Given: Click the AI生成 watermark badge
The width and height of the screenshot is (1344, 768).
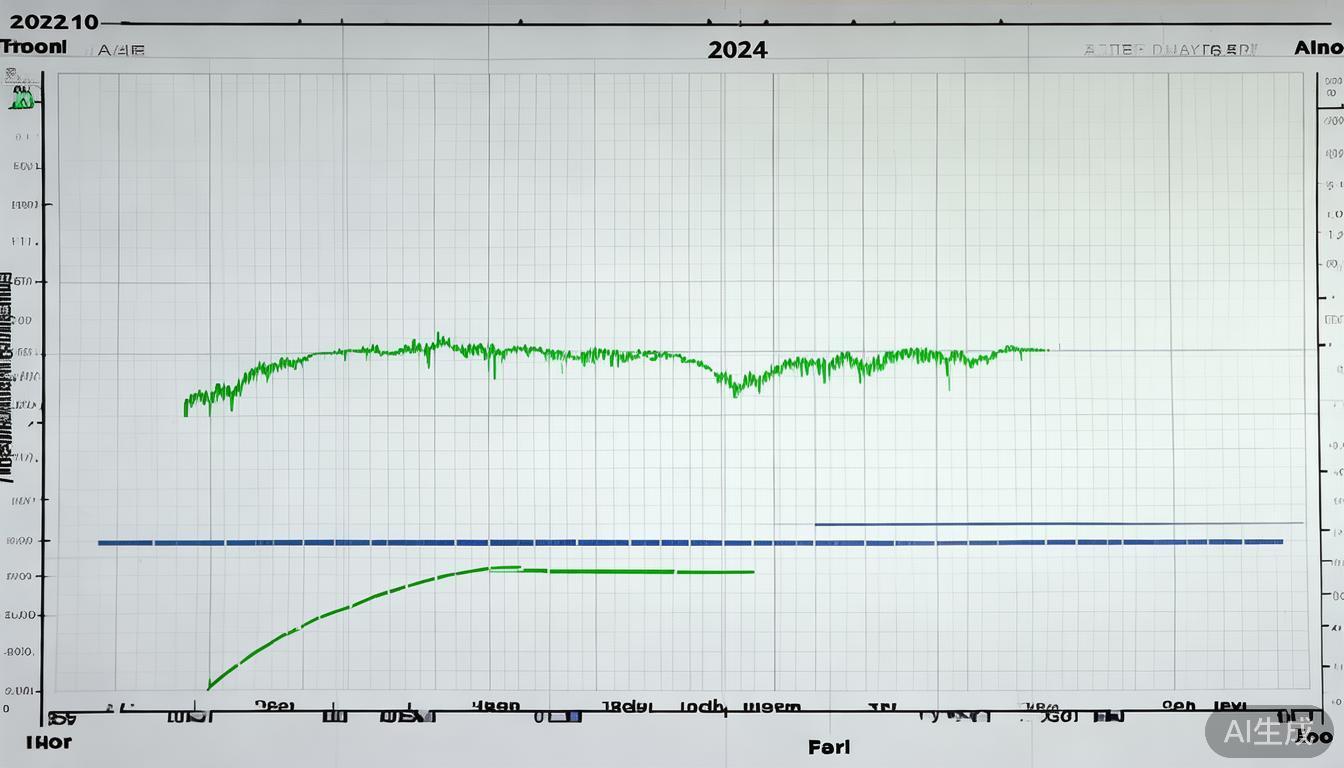Looking at the screenshot, I should [x=1268, y=732].
